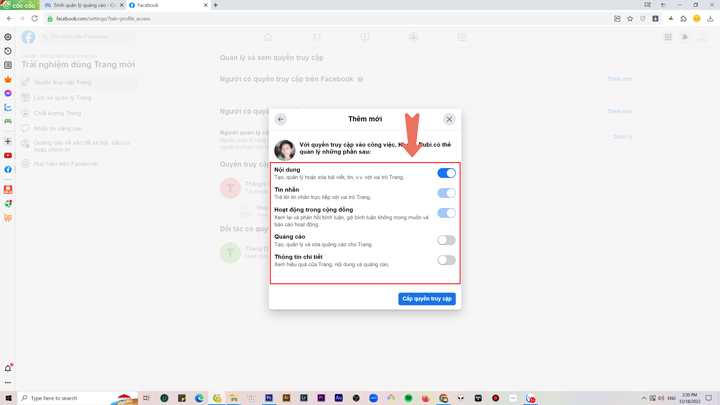Open the account profile avatar menu
720x405 pixels.
tap(702, 37)
